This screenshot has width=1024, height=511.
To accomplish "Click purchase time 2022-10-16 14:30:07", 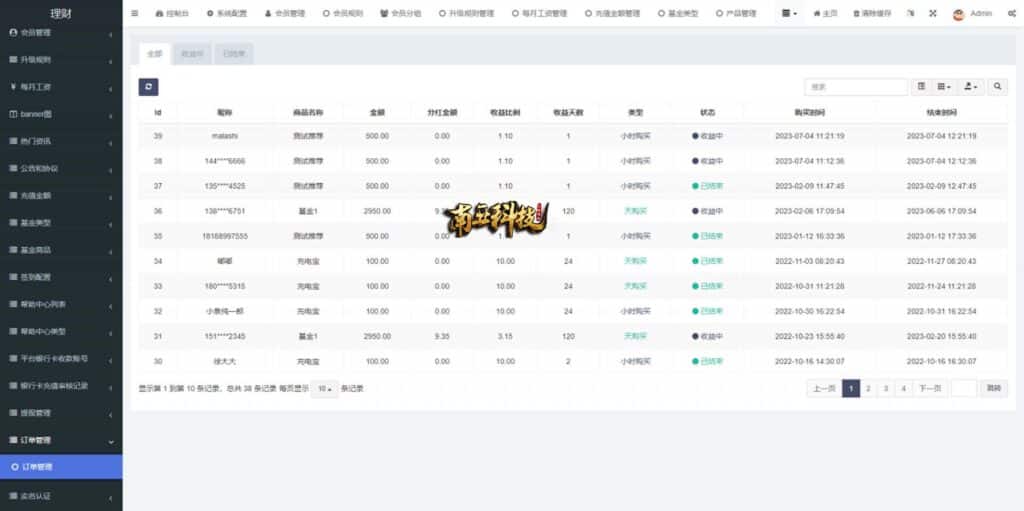I will [x=810, y=361].
